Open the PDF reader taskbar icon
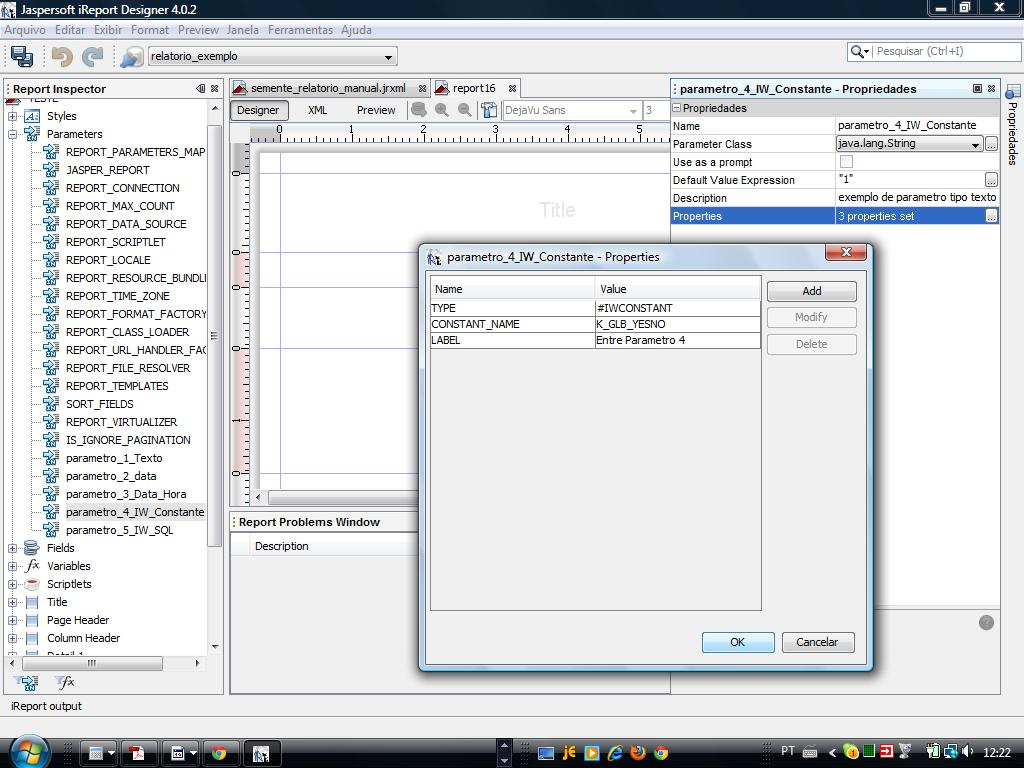 (137, 753)
